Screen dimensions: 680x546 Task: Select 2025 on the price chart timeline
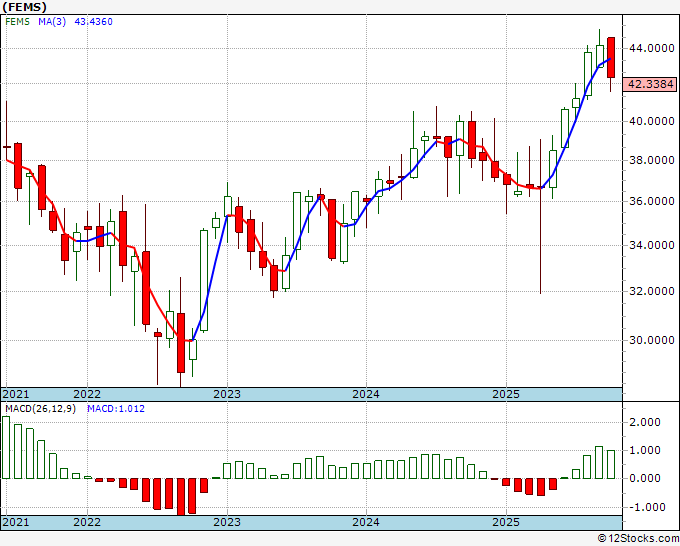click(x=506, y=394)
